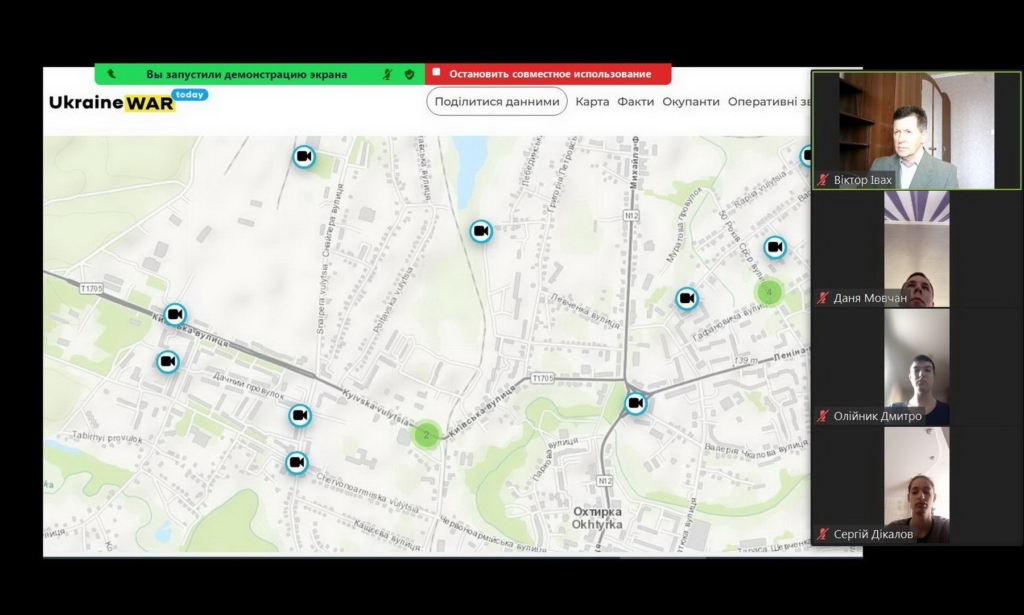This screenshot has width=1024, height=615.
Task: Click the camera marker at the N12 road junction
Action: pyautogui.click(x=636, y=403)
